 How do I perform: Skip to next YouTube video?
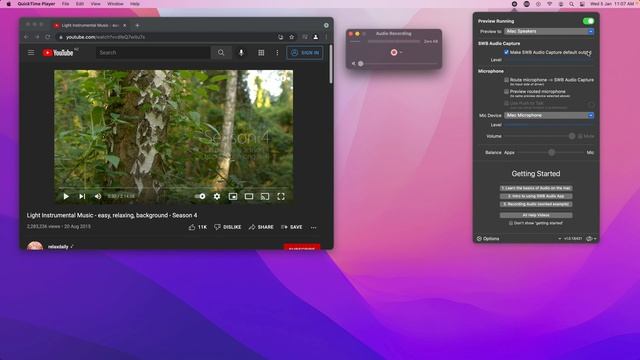click(x=82, y=196)
